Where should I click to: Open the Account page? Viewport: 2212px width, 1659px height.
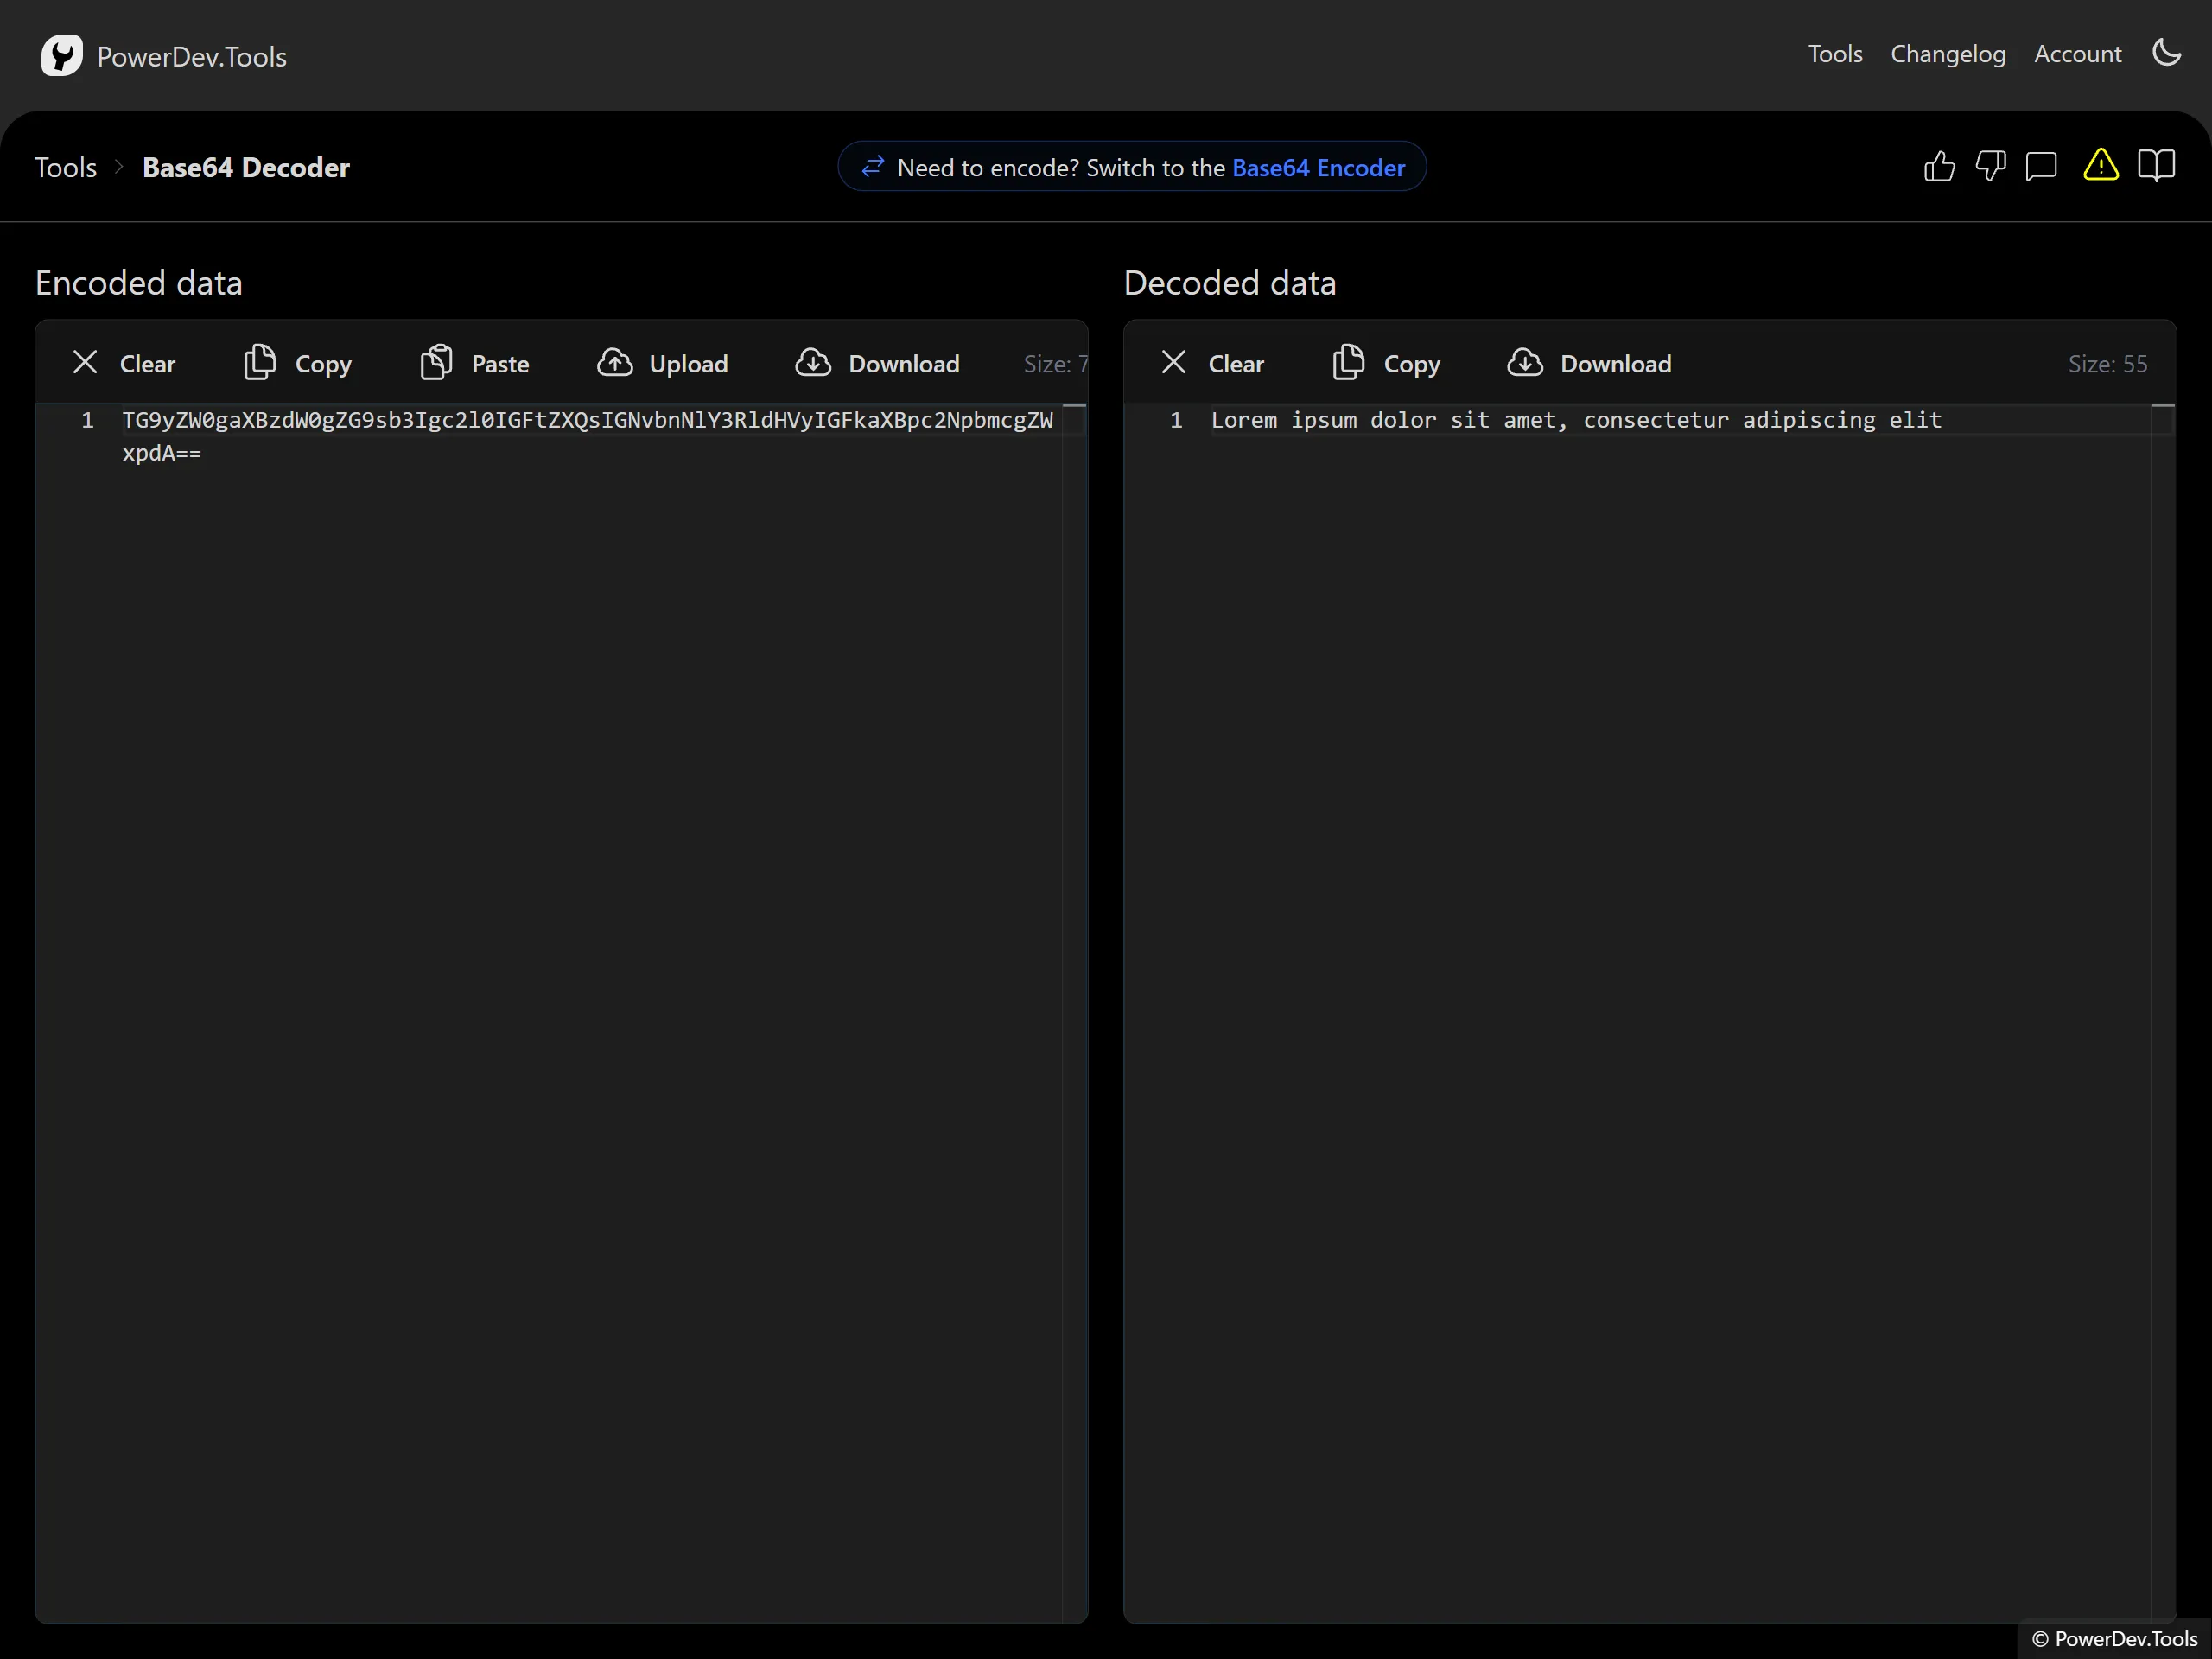[x=2077, y=54]
